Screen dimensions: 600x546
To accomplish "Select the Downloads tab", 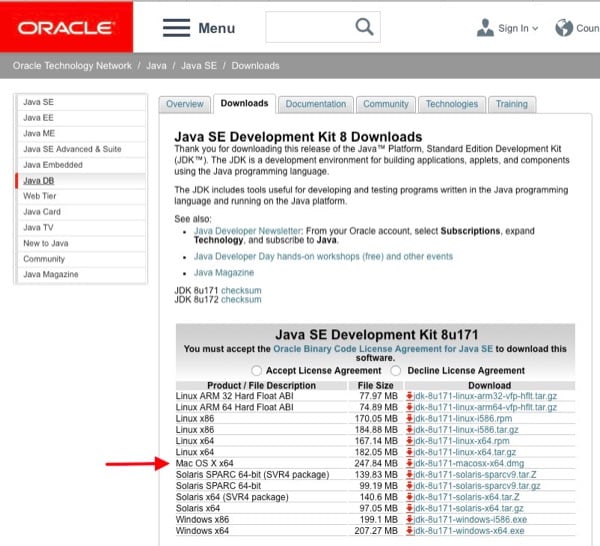I will click(245, 103).
